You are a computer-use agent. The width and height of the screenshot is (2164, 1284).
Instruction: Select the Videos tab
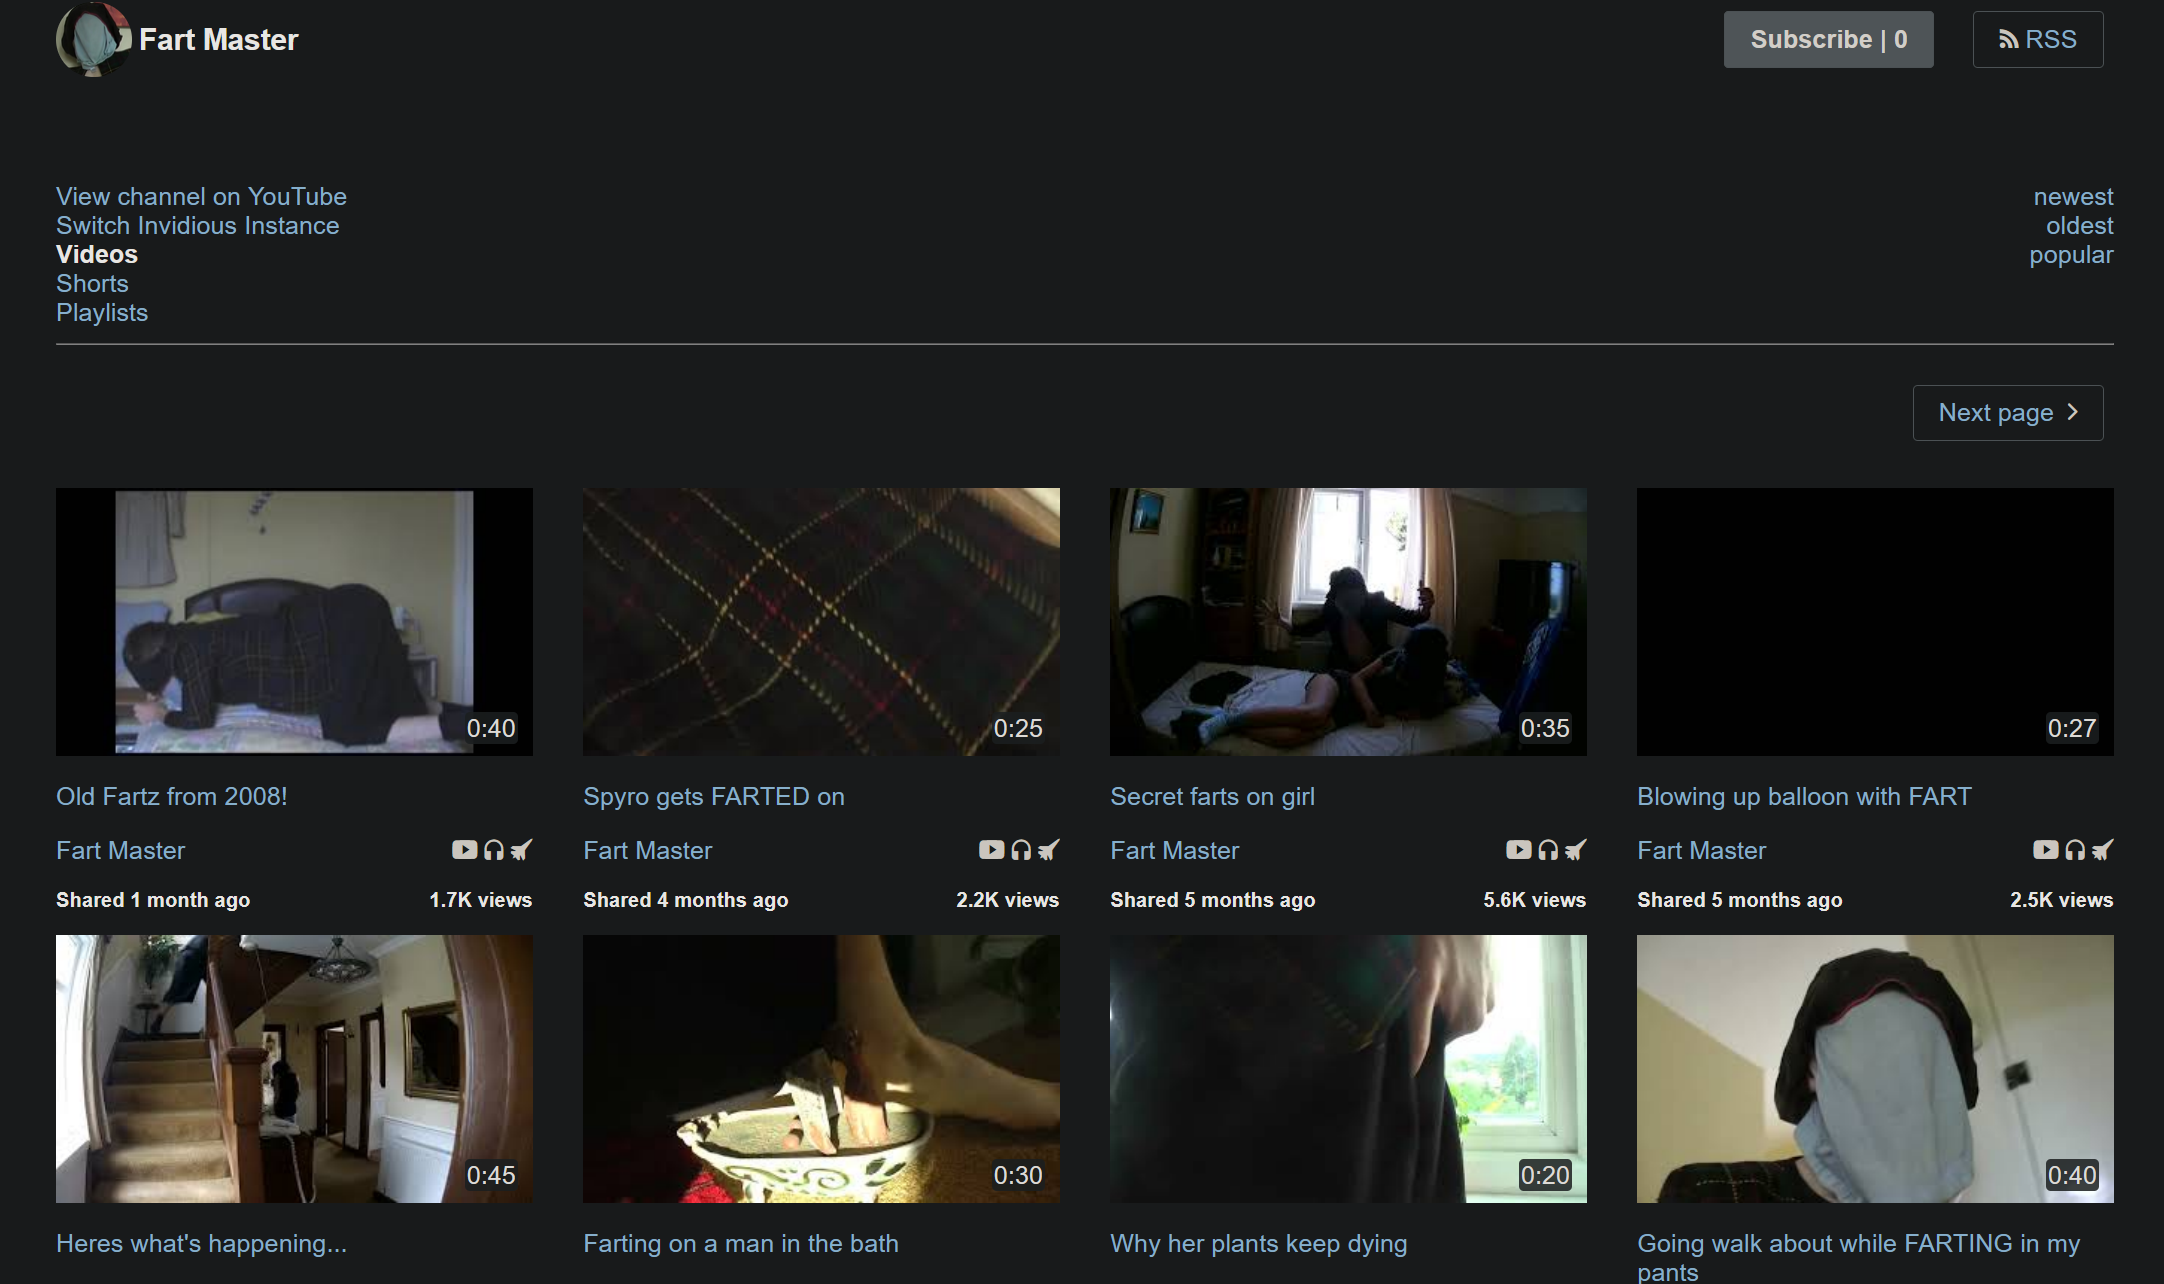(x=97, y=254)
